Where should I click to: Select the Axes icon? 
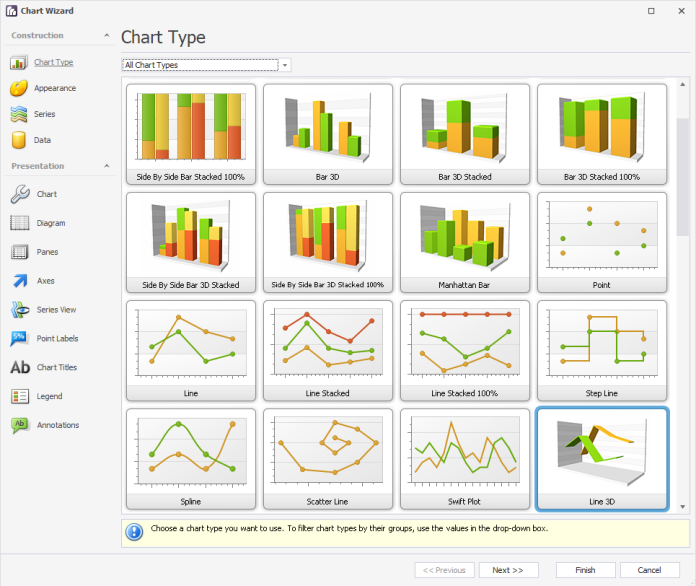tap(19, 281)
